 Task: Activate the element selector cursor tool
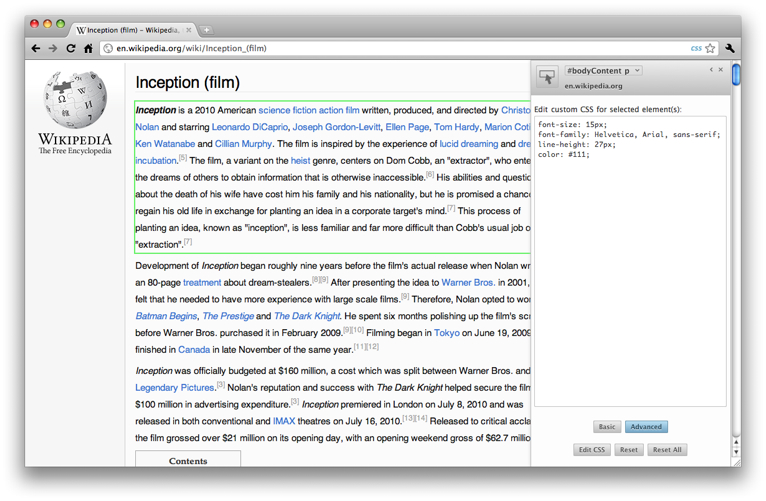tap(547, 77)
